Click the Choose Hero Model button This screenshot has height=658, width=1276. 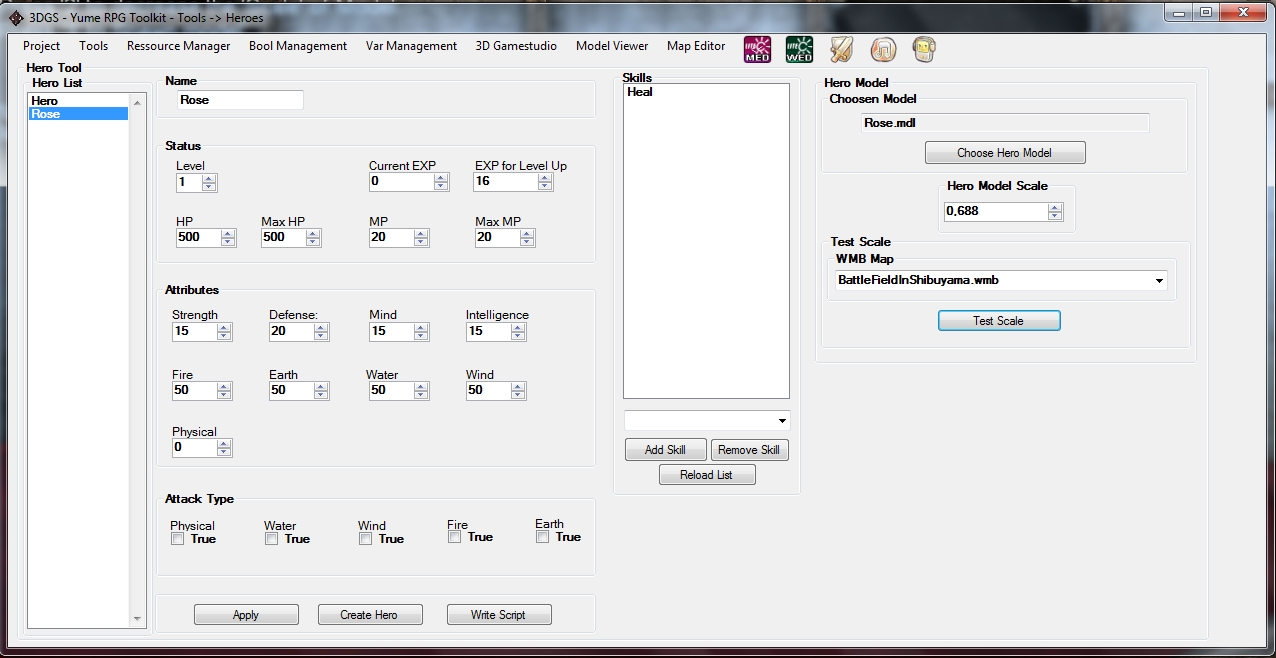[x=1005, y=153]
